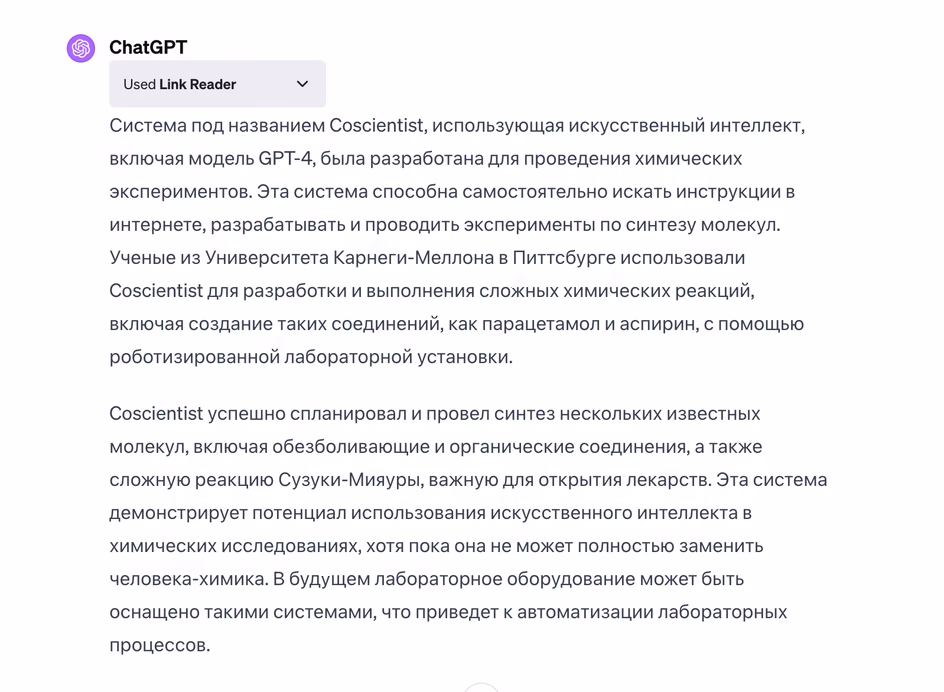Click the word "Used" in plugin box
This screenshot has width=944, height=692.
click(139, 84)
